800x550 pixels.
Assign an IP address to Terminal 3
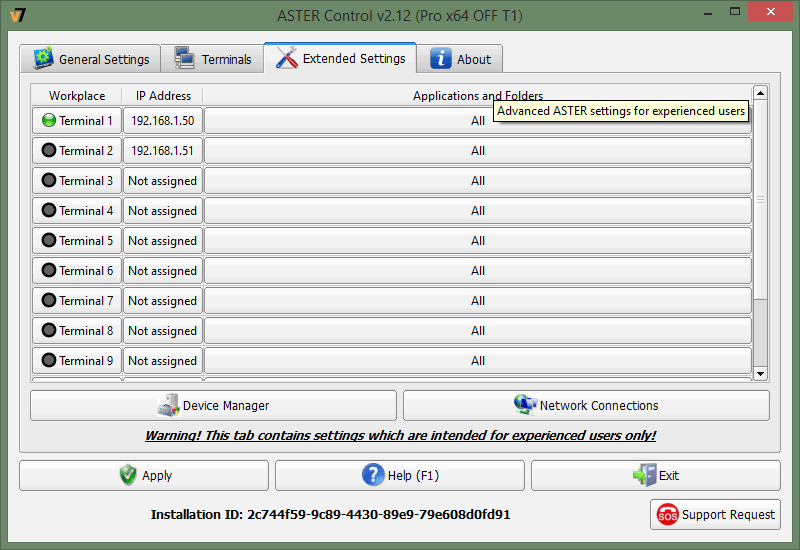[x=163, y=181]
